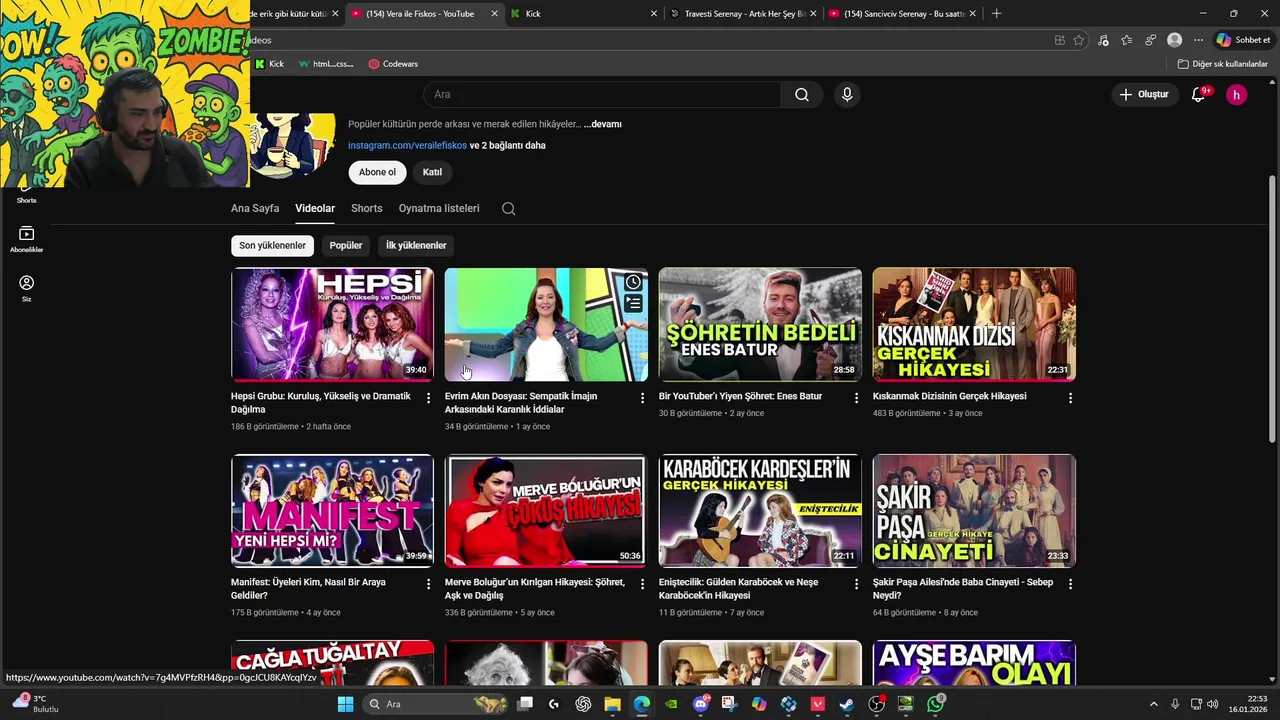Switch to Oynatma listeleri channel tab
Screen dimensions: 1280x720
coord(439,209)
